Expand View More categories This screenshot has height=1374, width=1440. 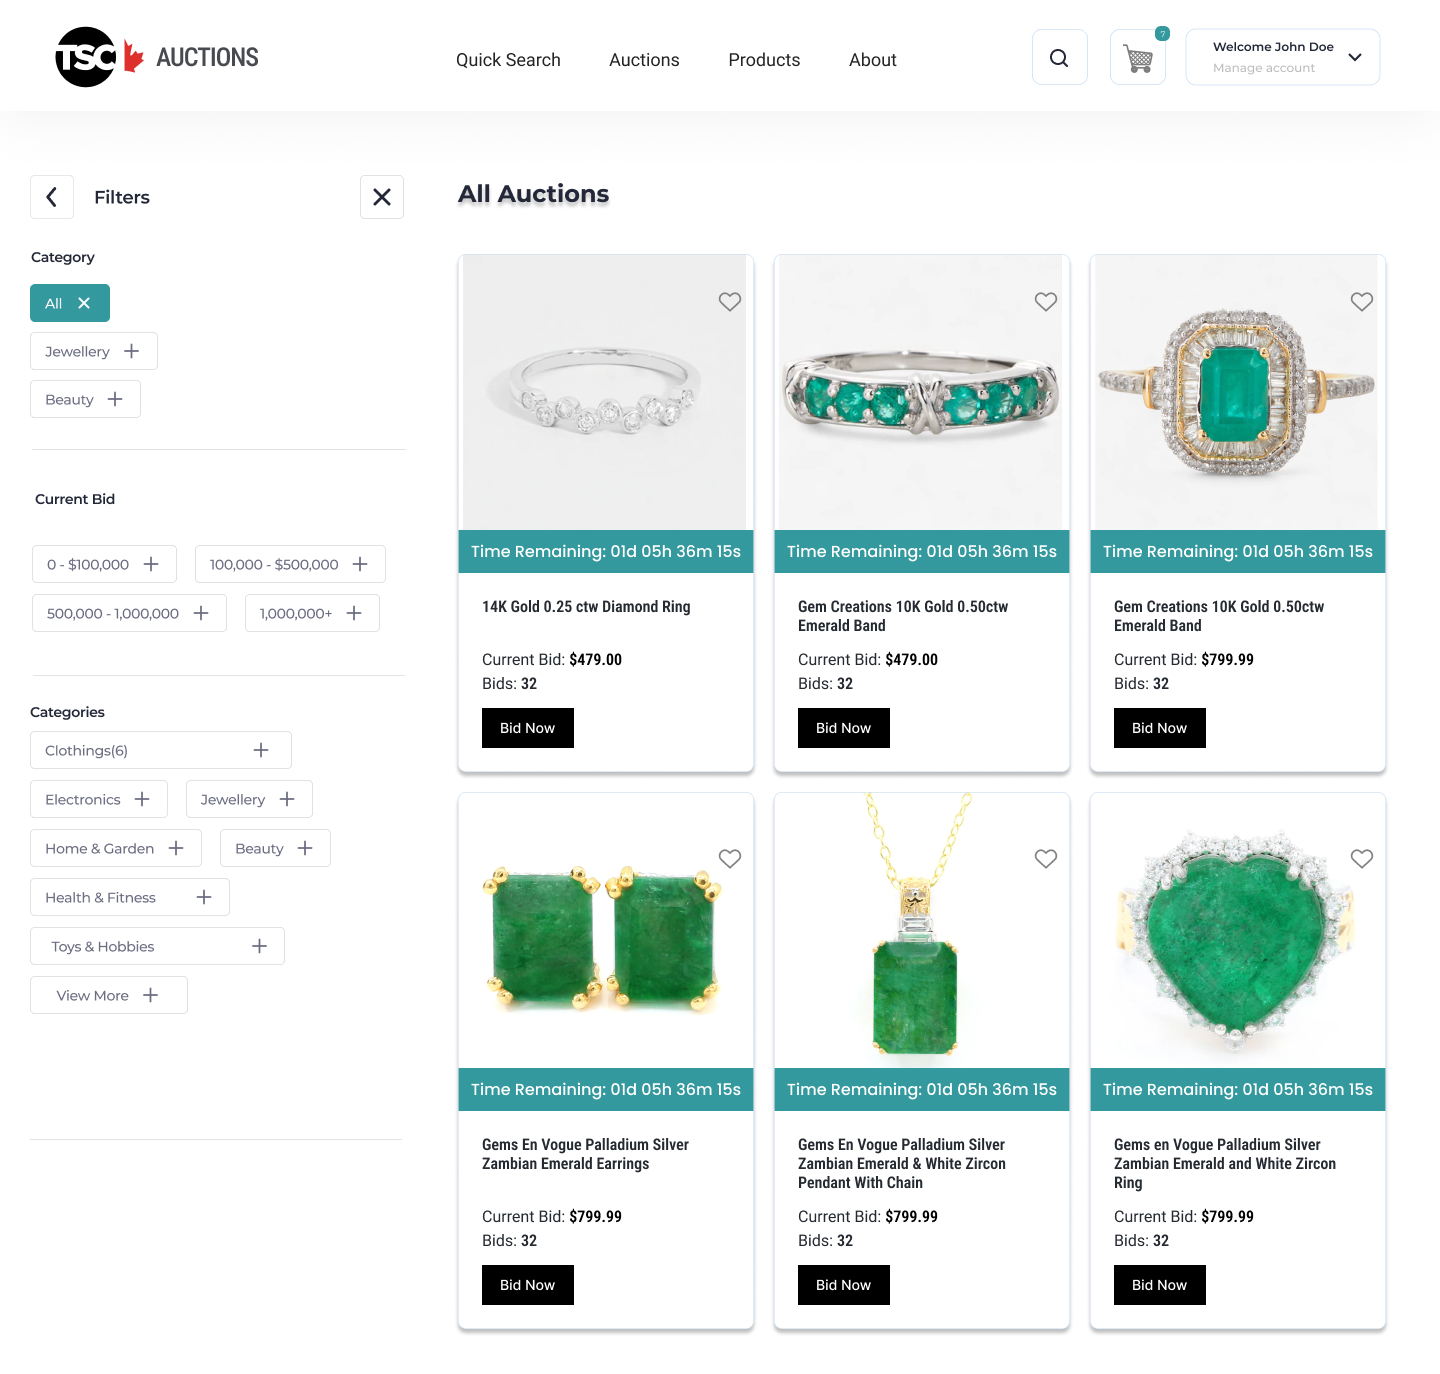[x=109, y=995]
